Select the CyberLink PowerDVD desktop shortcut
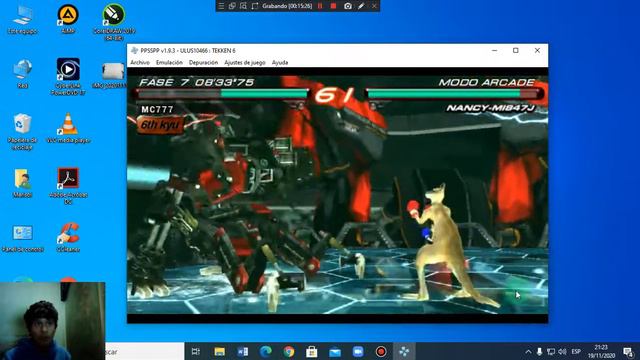 tap(68, 77)
